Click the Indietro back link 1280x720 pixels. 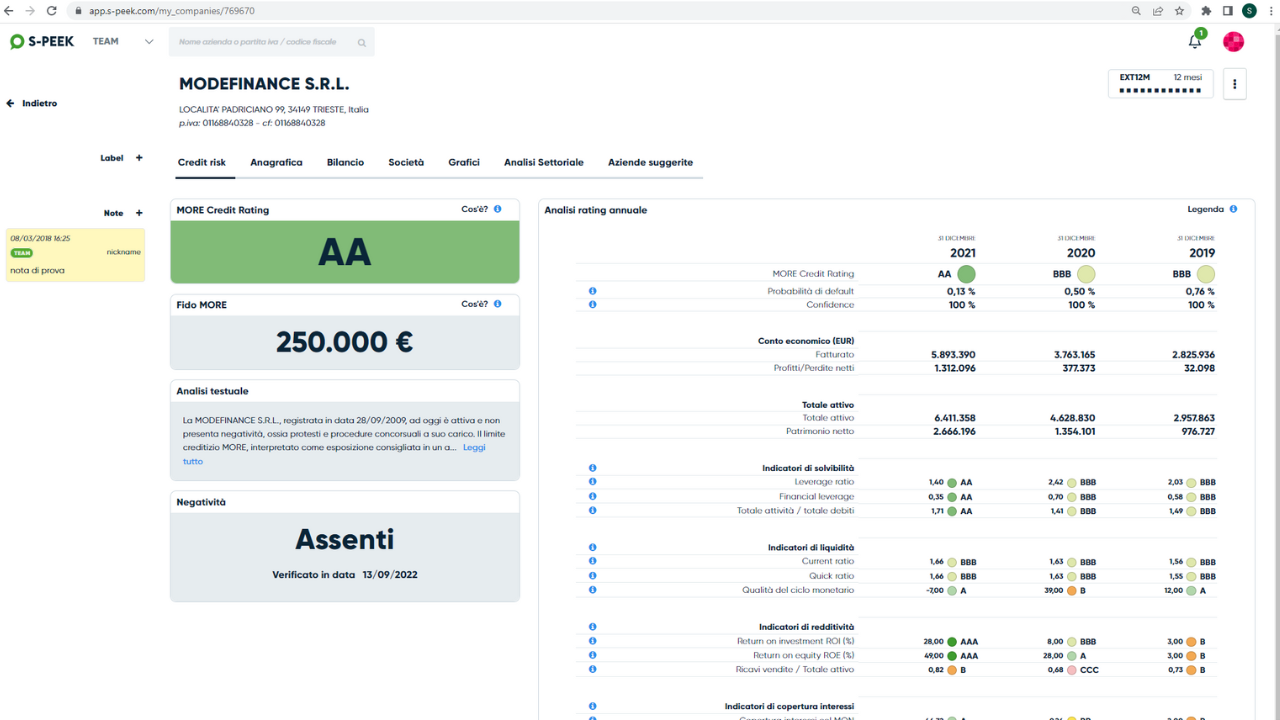tap(40, 103)
